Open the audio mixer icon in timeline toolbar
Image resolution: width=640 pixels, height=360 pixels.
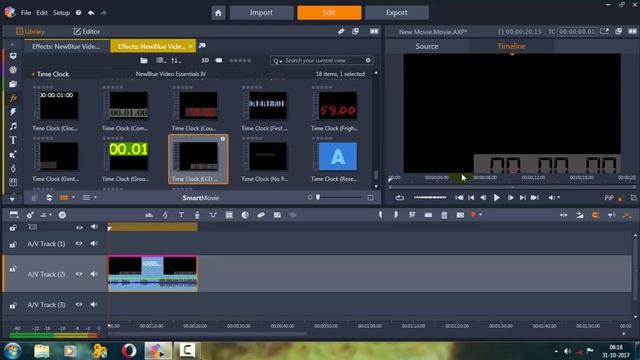(149, 215)
